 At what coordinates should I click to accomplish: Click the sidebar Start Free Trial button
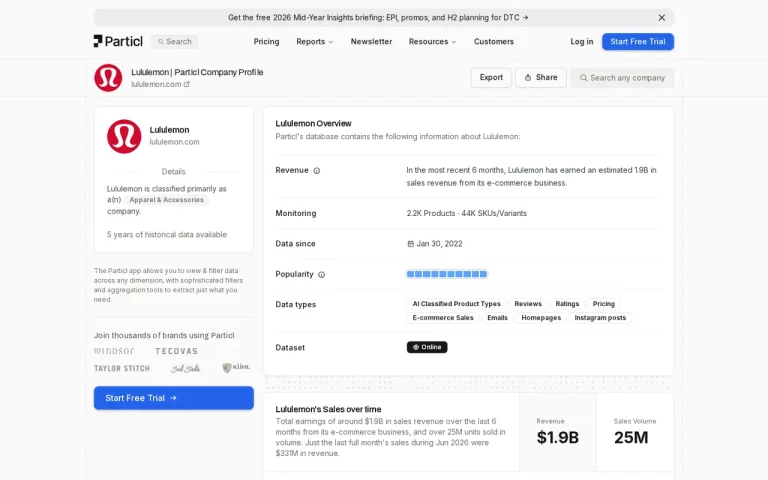174,398
